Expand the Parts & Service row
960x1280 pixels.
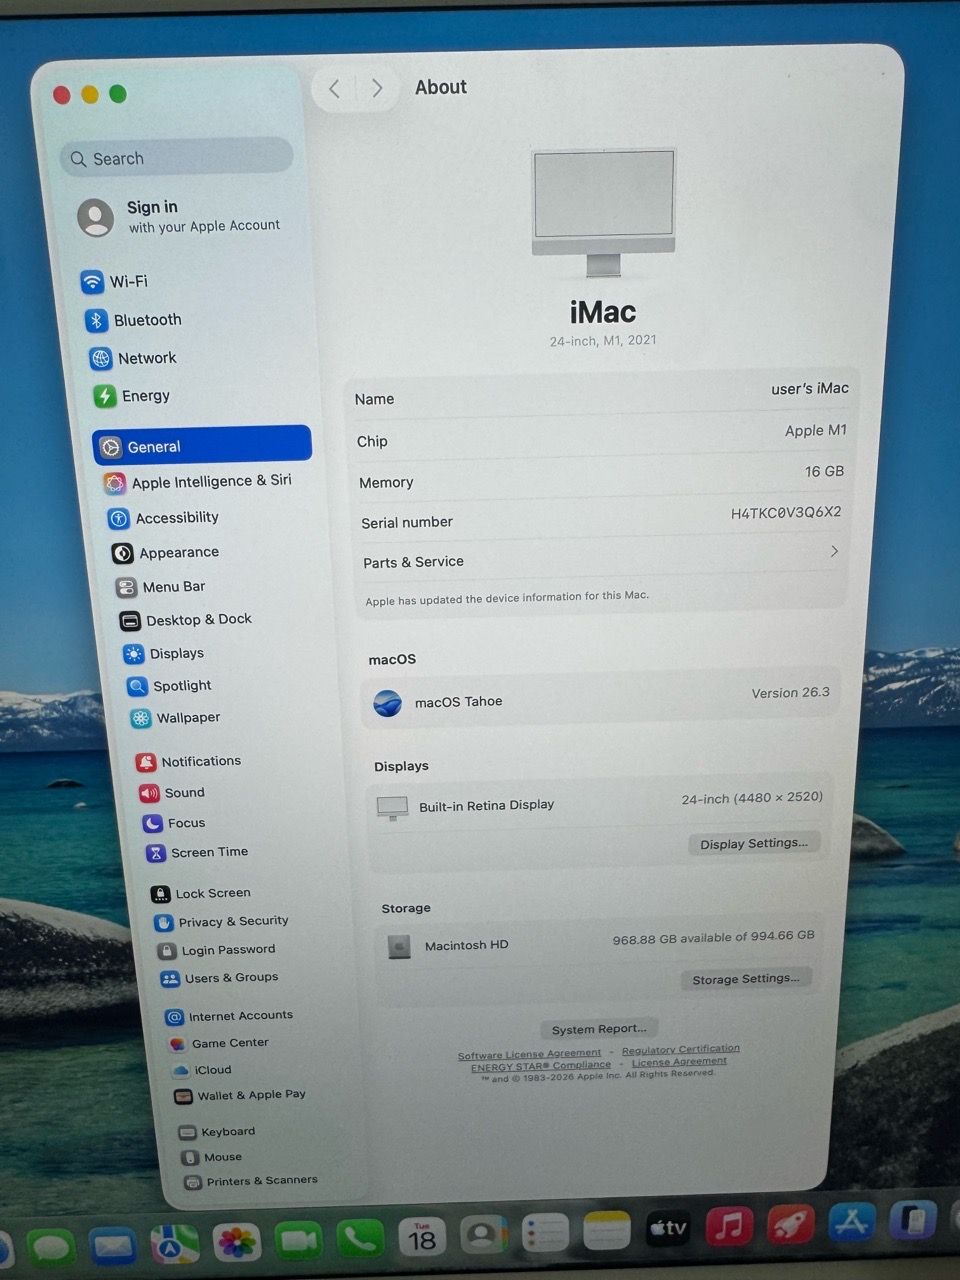[x=601, y=557]
